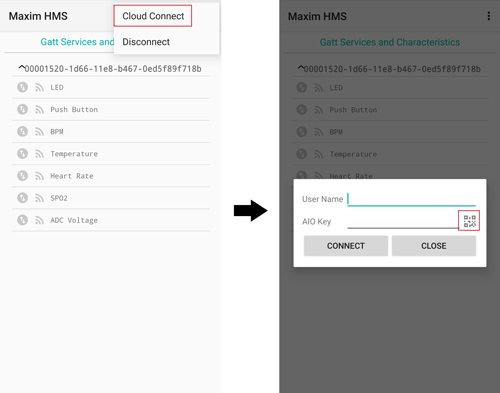Select the Heart Rate characteristic text, left screen
The image size is (500, 393).
point(72,176)
